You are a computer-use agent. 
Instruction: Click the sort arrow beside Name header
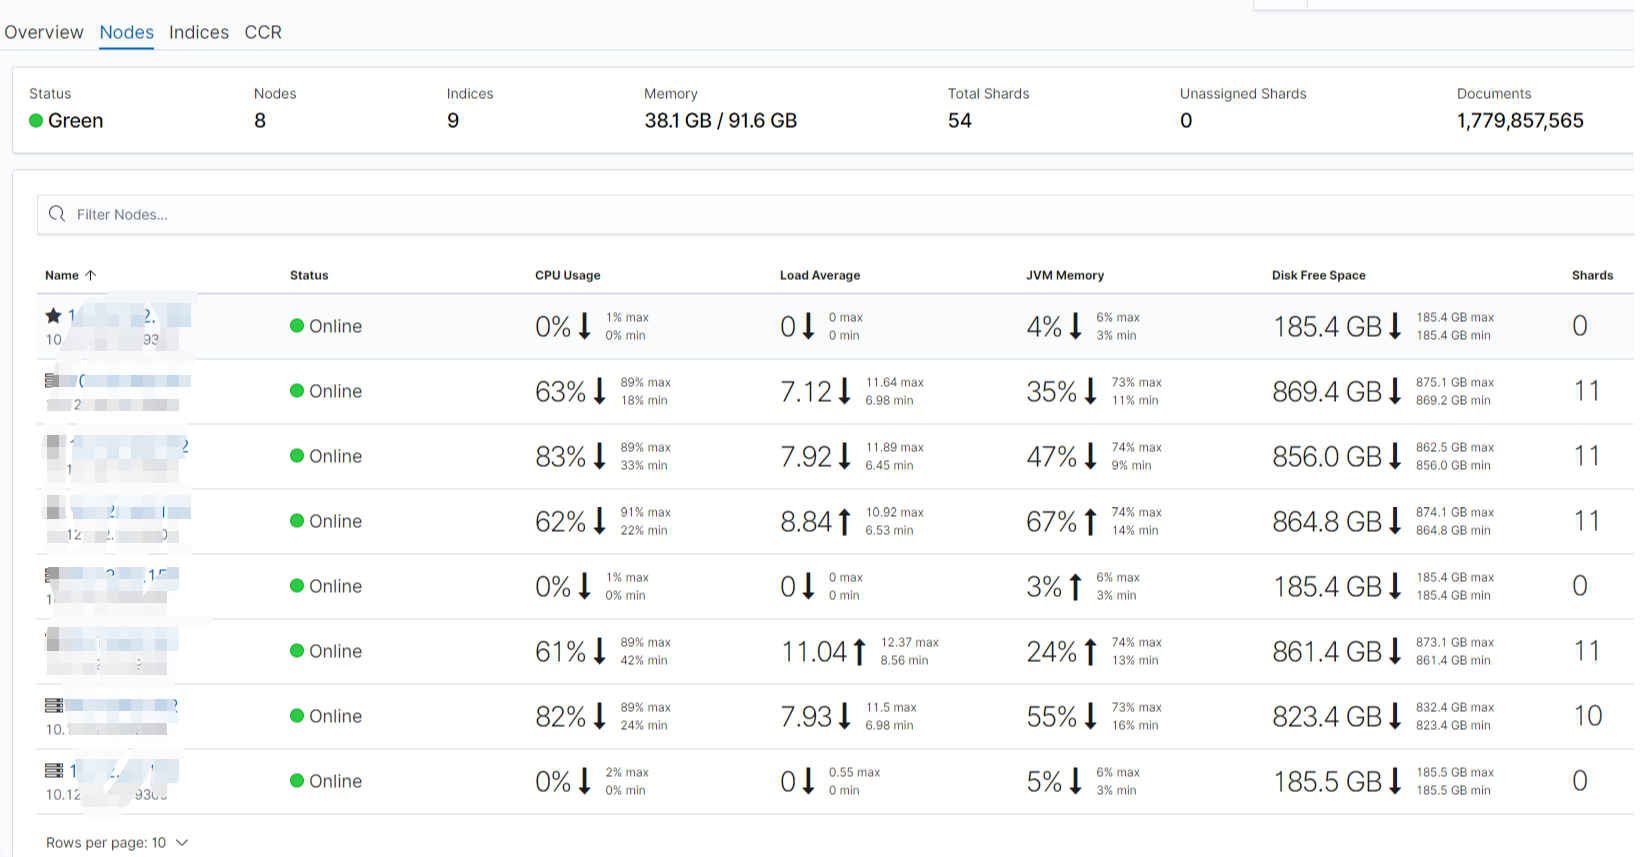click(x=91, y=275)
